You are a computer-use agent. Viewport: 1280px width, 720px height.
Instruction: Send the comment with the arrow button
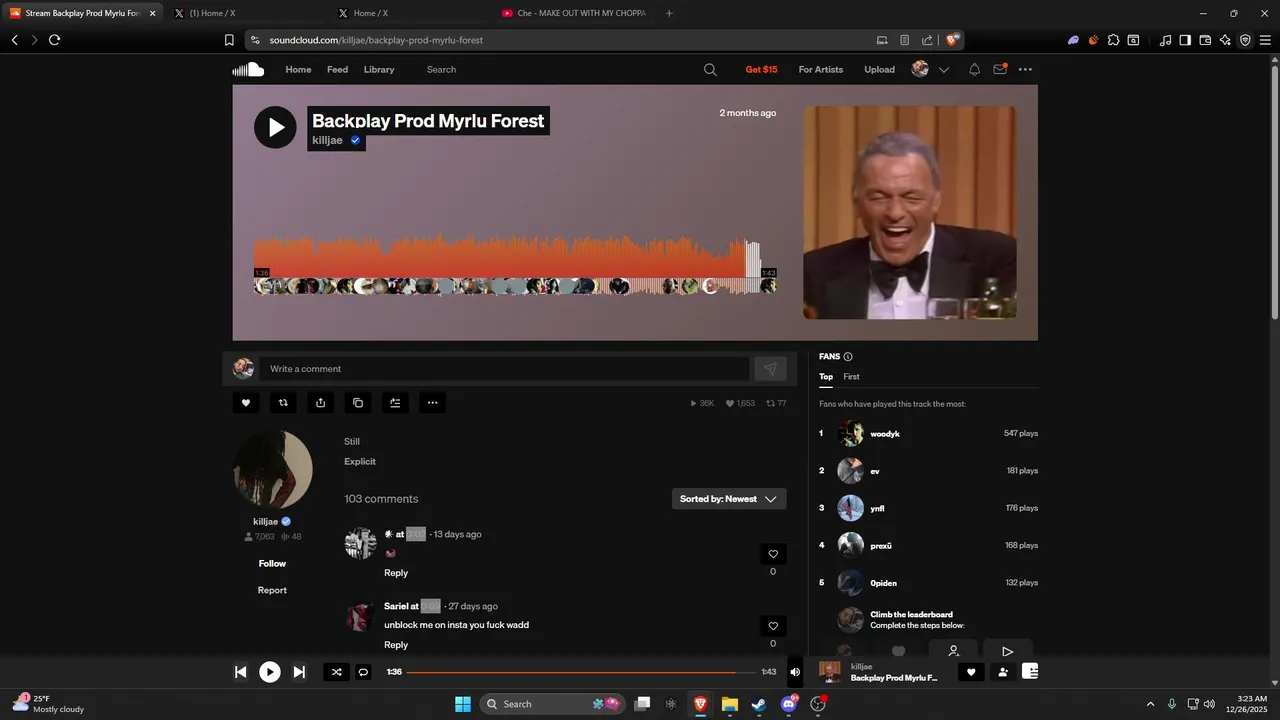(770, 369)
